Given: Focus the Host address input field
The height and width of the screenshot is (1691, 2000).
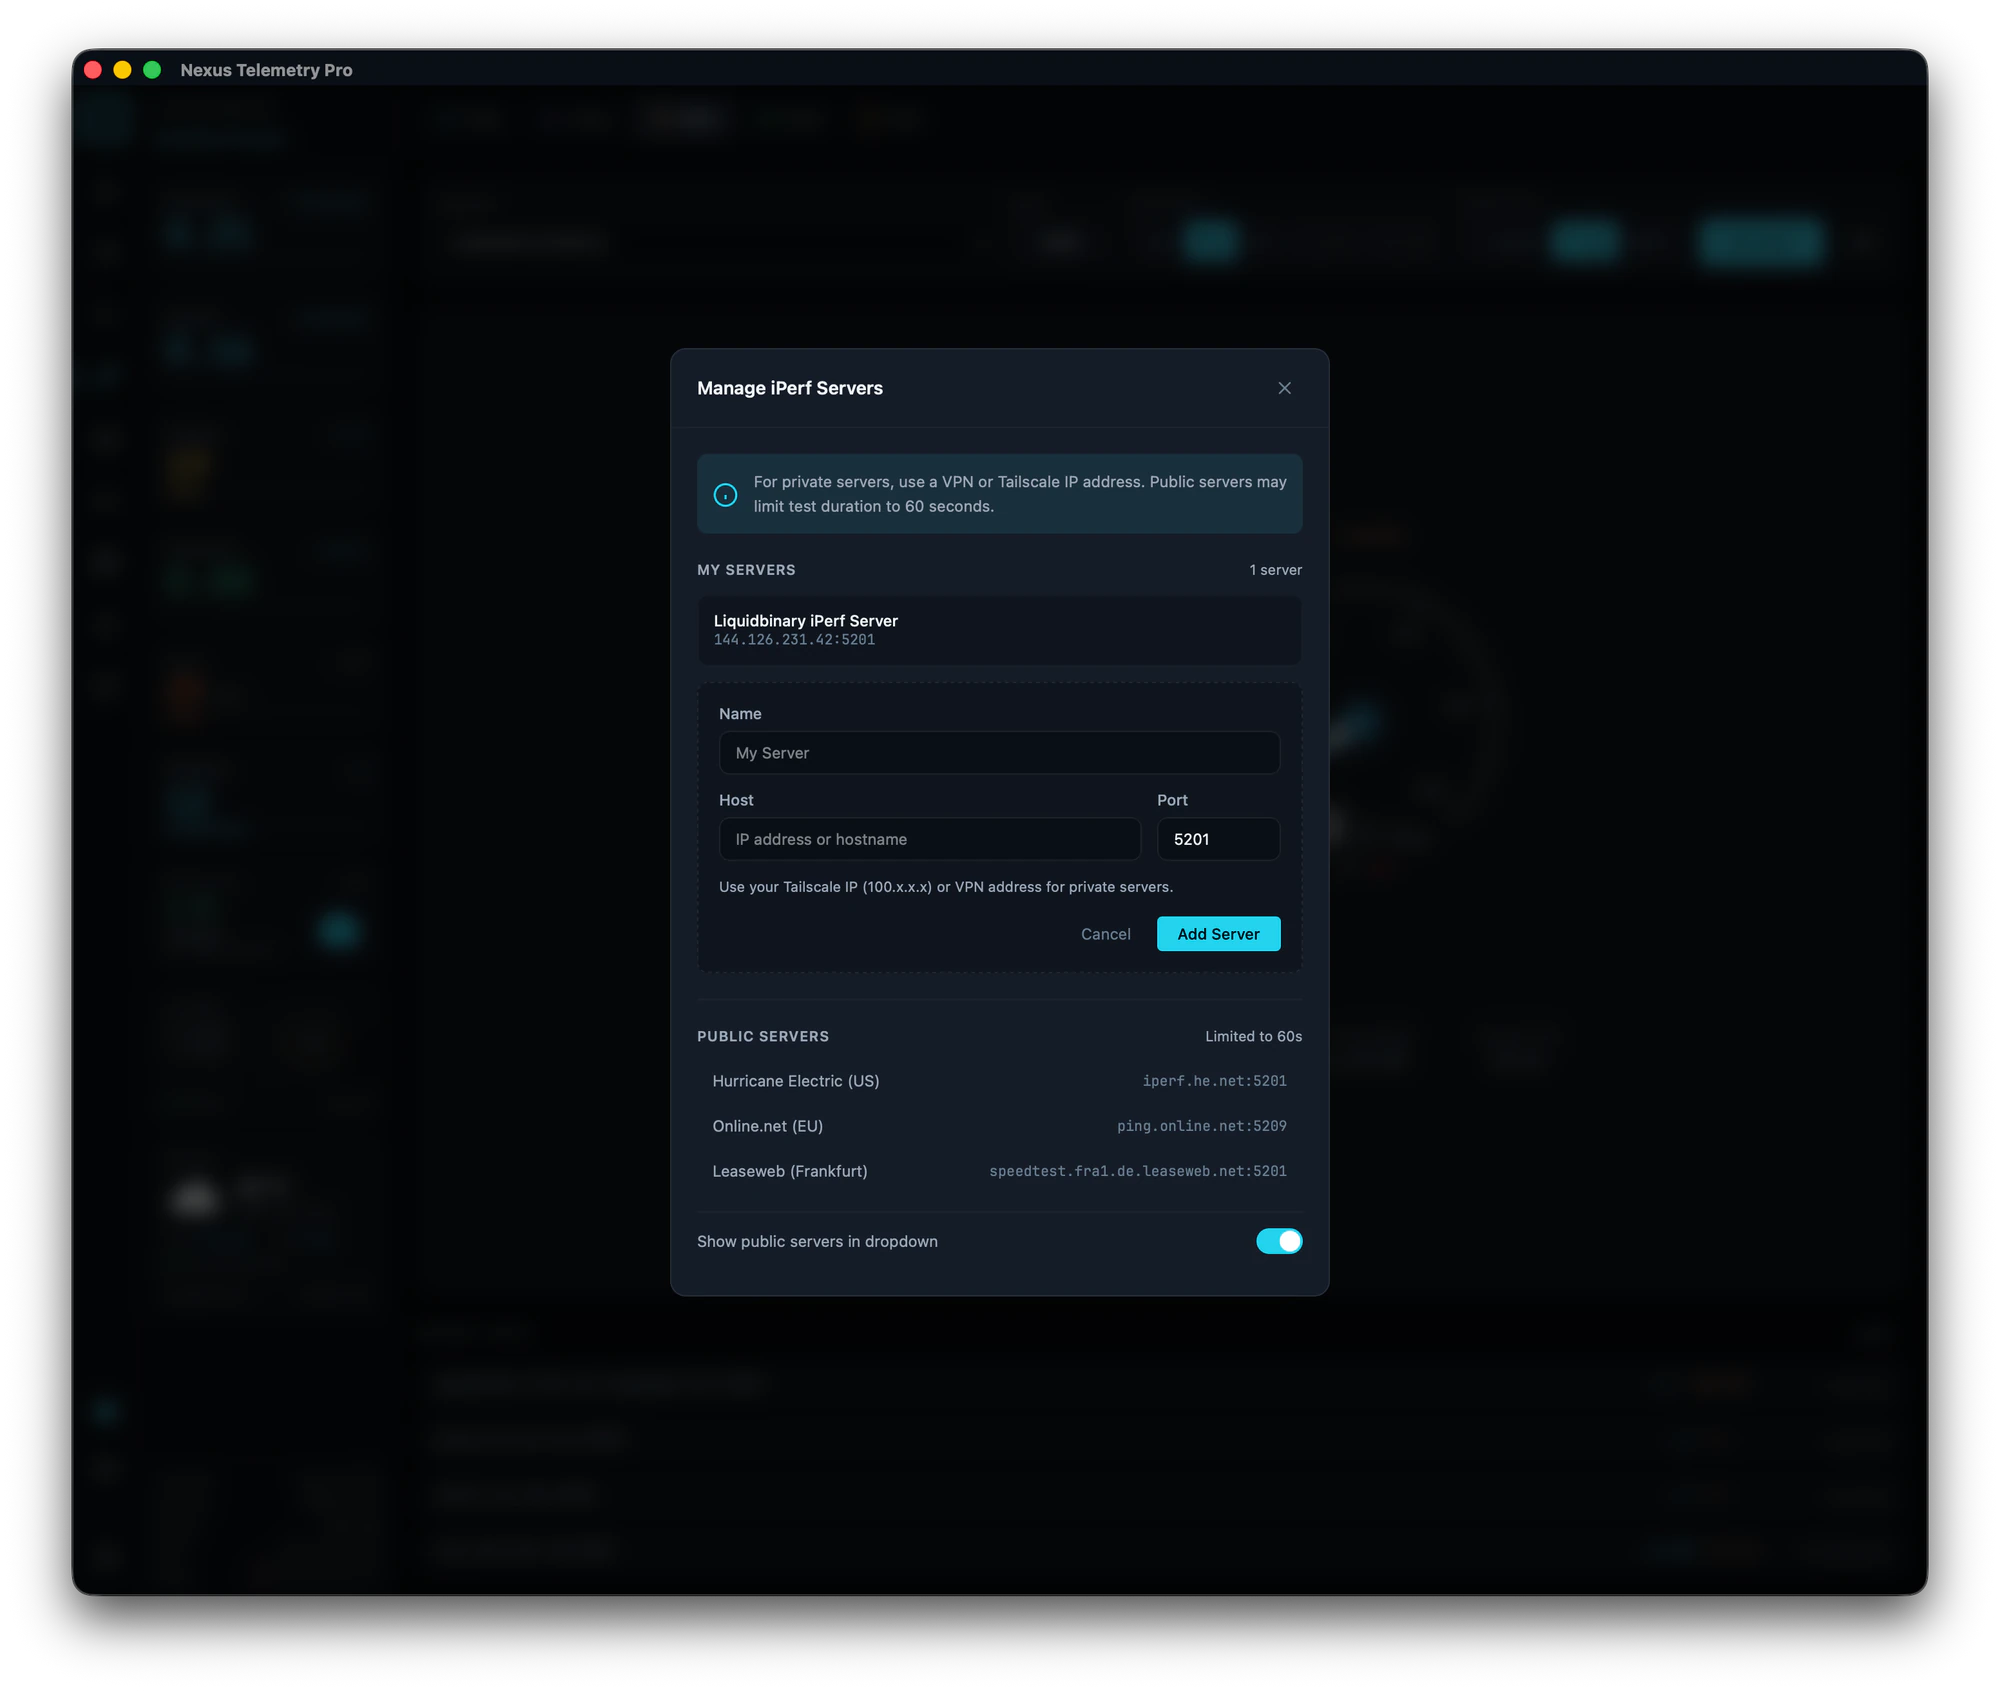Looking at the screenshot, I should pyautogui.click(x=929, y=839).
